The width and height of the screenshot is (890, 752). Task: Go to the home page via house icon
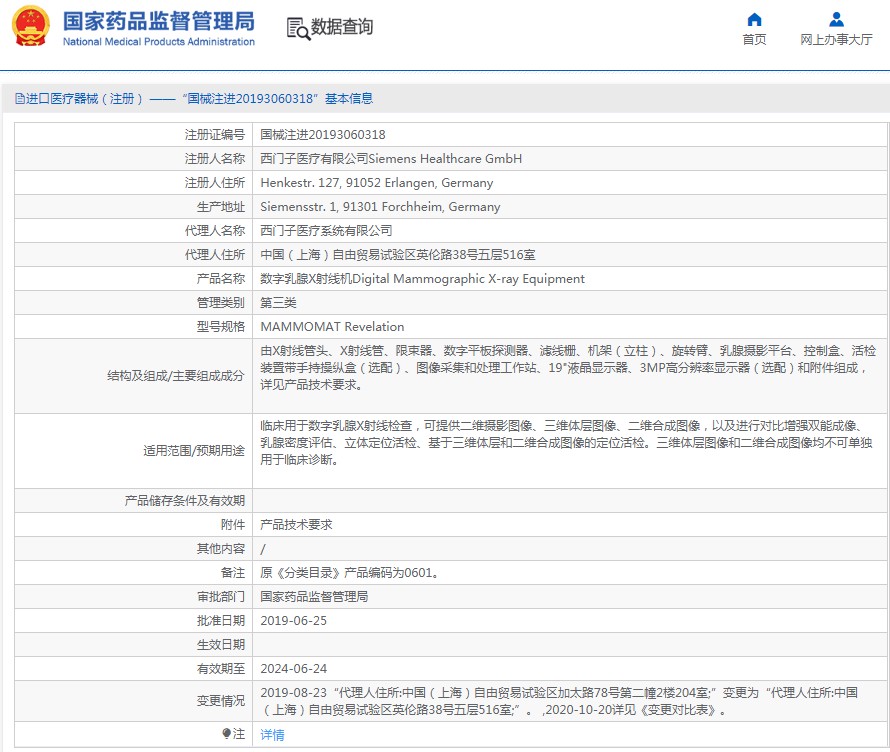click(x=754, y=20)
